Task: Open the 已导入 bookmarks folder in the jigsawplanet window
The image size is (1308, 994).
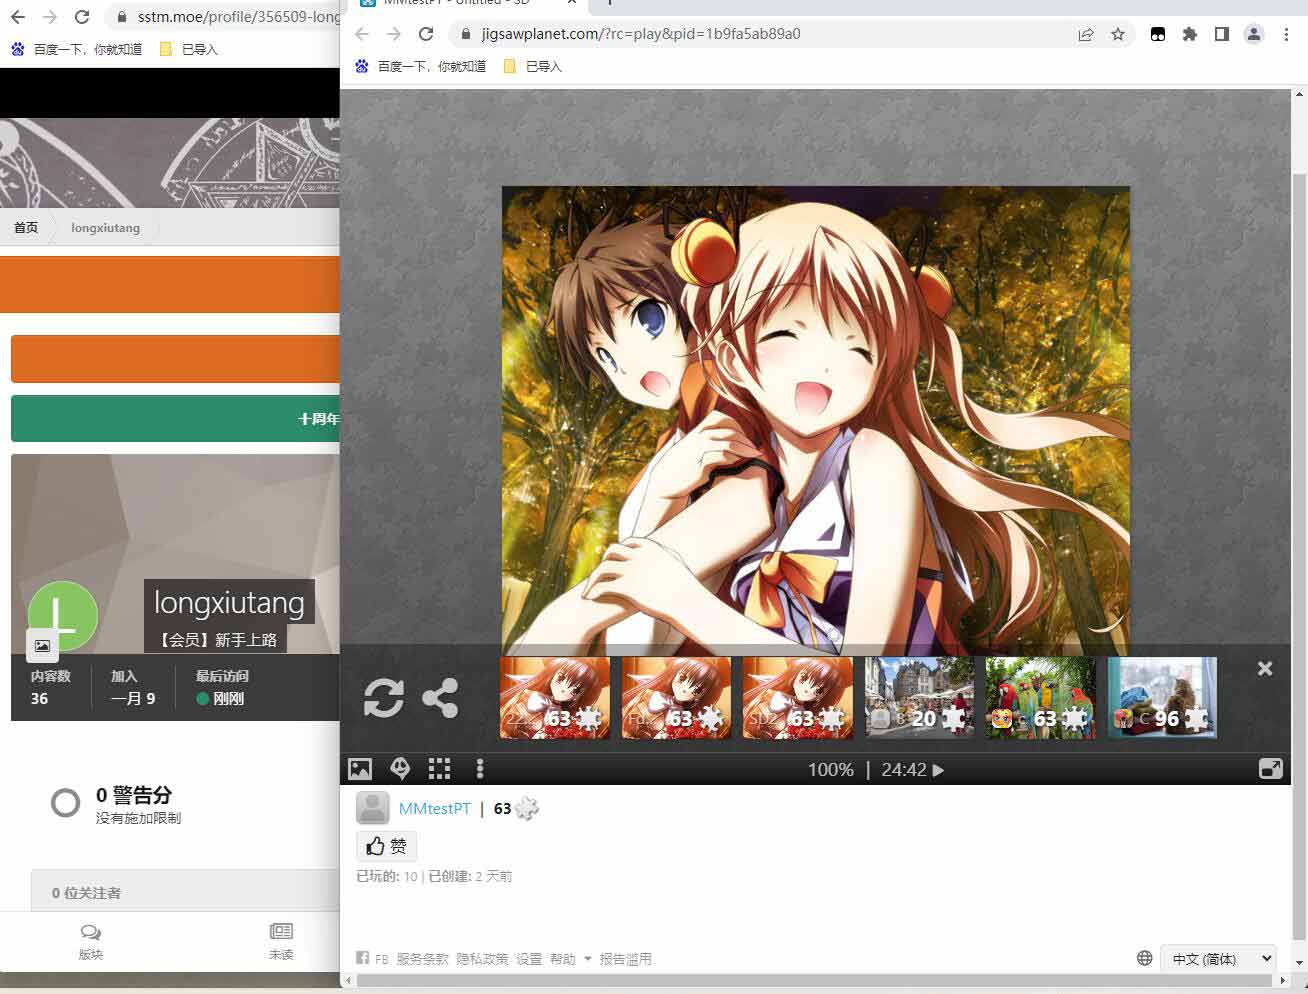Action: coord(533,66)
